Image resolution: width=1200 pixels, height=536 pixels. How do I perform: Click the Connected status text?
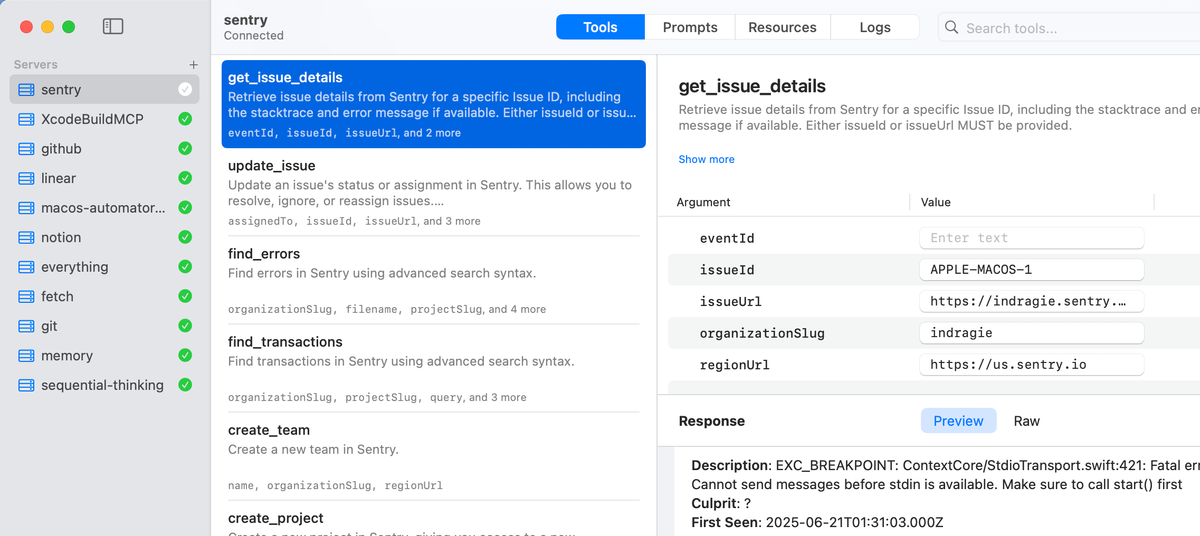[x=254, y=36]
